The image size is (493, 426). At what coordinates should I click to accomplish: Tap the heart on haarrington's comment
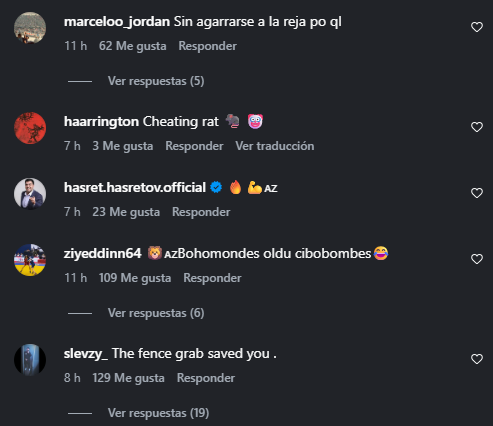coord(477,127)
